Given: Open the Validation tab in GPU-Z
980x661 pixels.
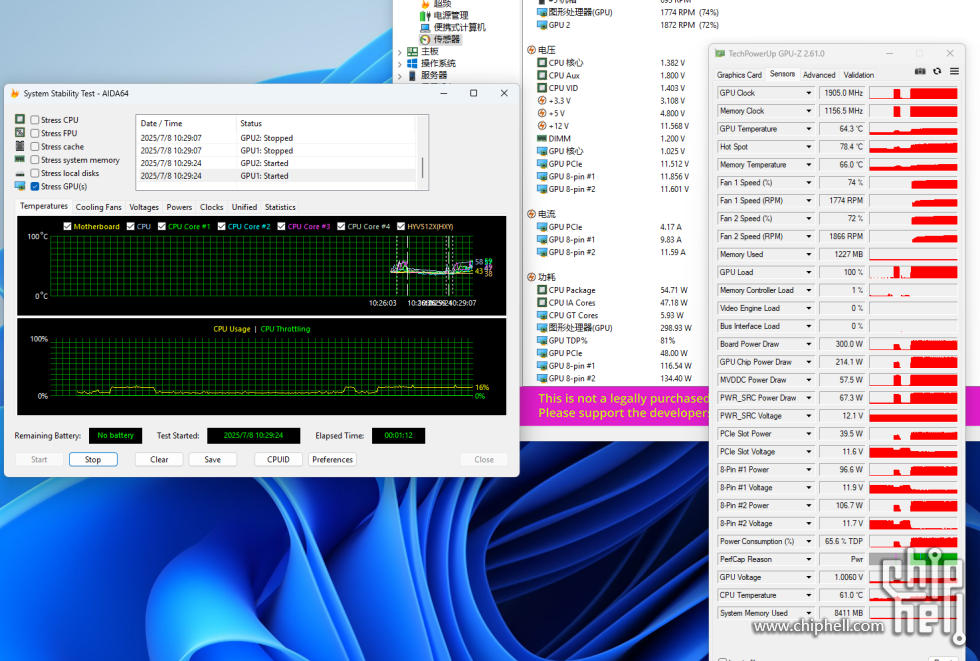Looking at the screenshot, I should coord(859,75).
